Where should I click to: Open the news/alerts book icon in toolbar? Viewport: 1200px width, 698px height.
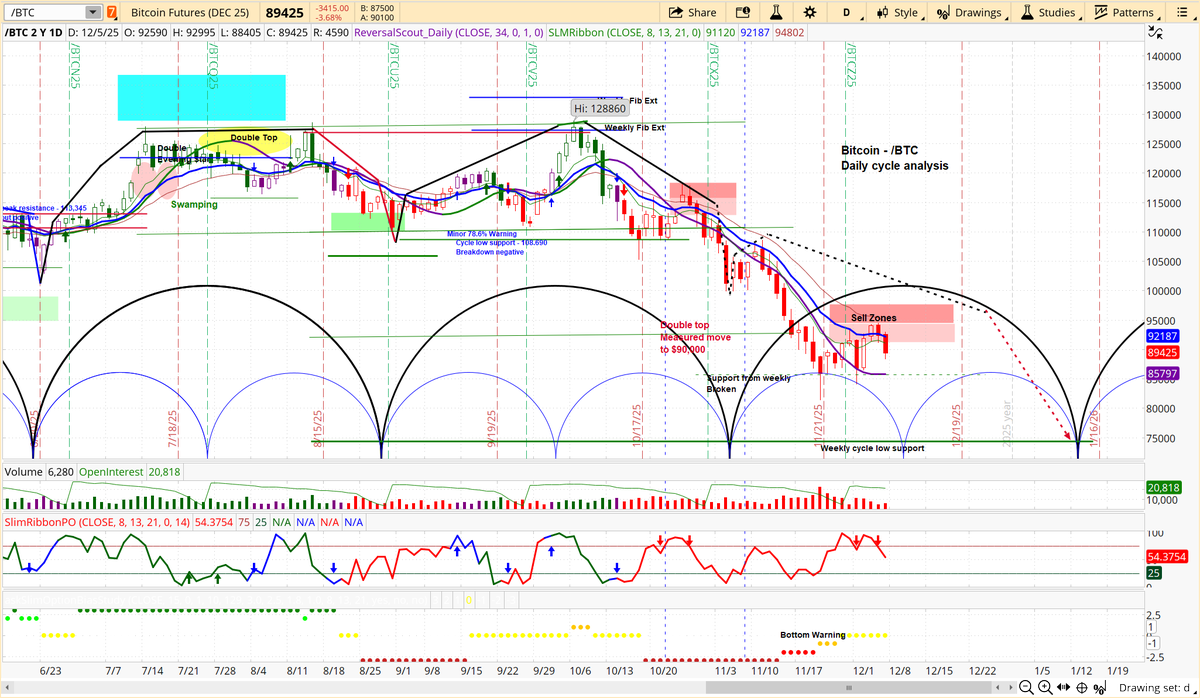(x=742, y=13)
